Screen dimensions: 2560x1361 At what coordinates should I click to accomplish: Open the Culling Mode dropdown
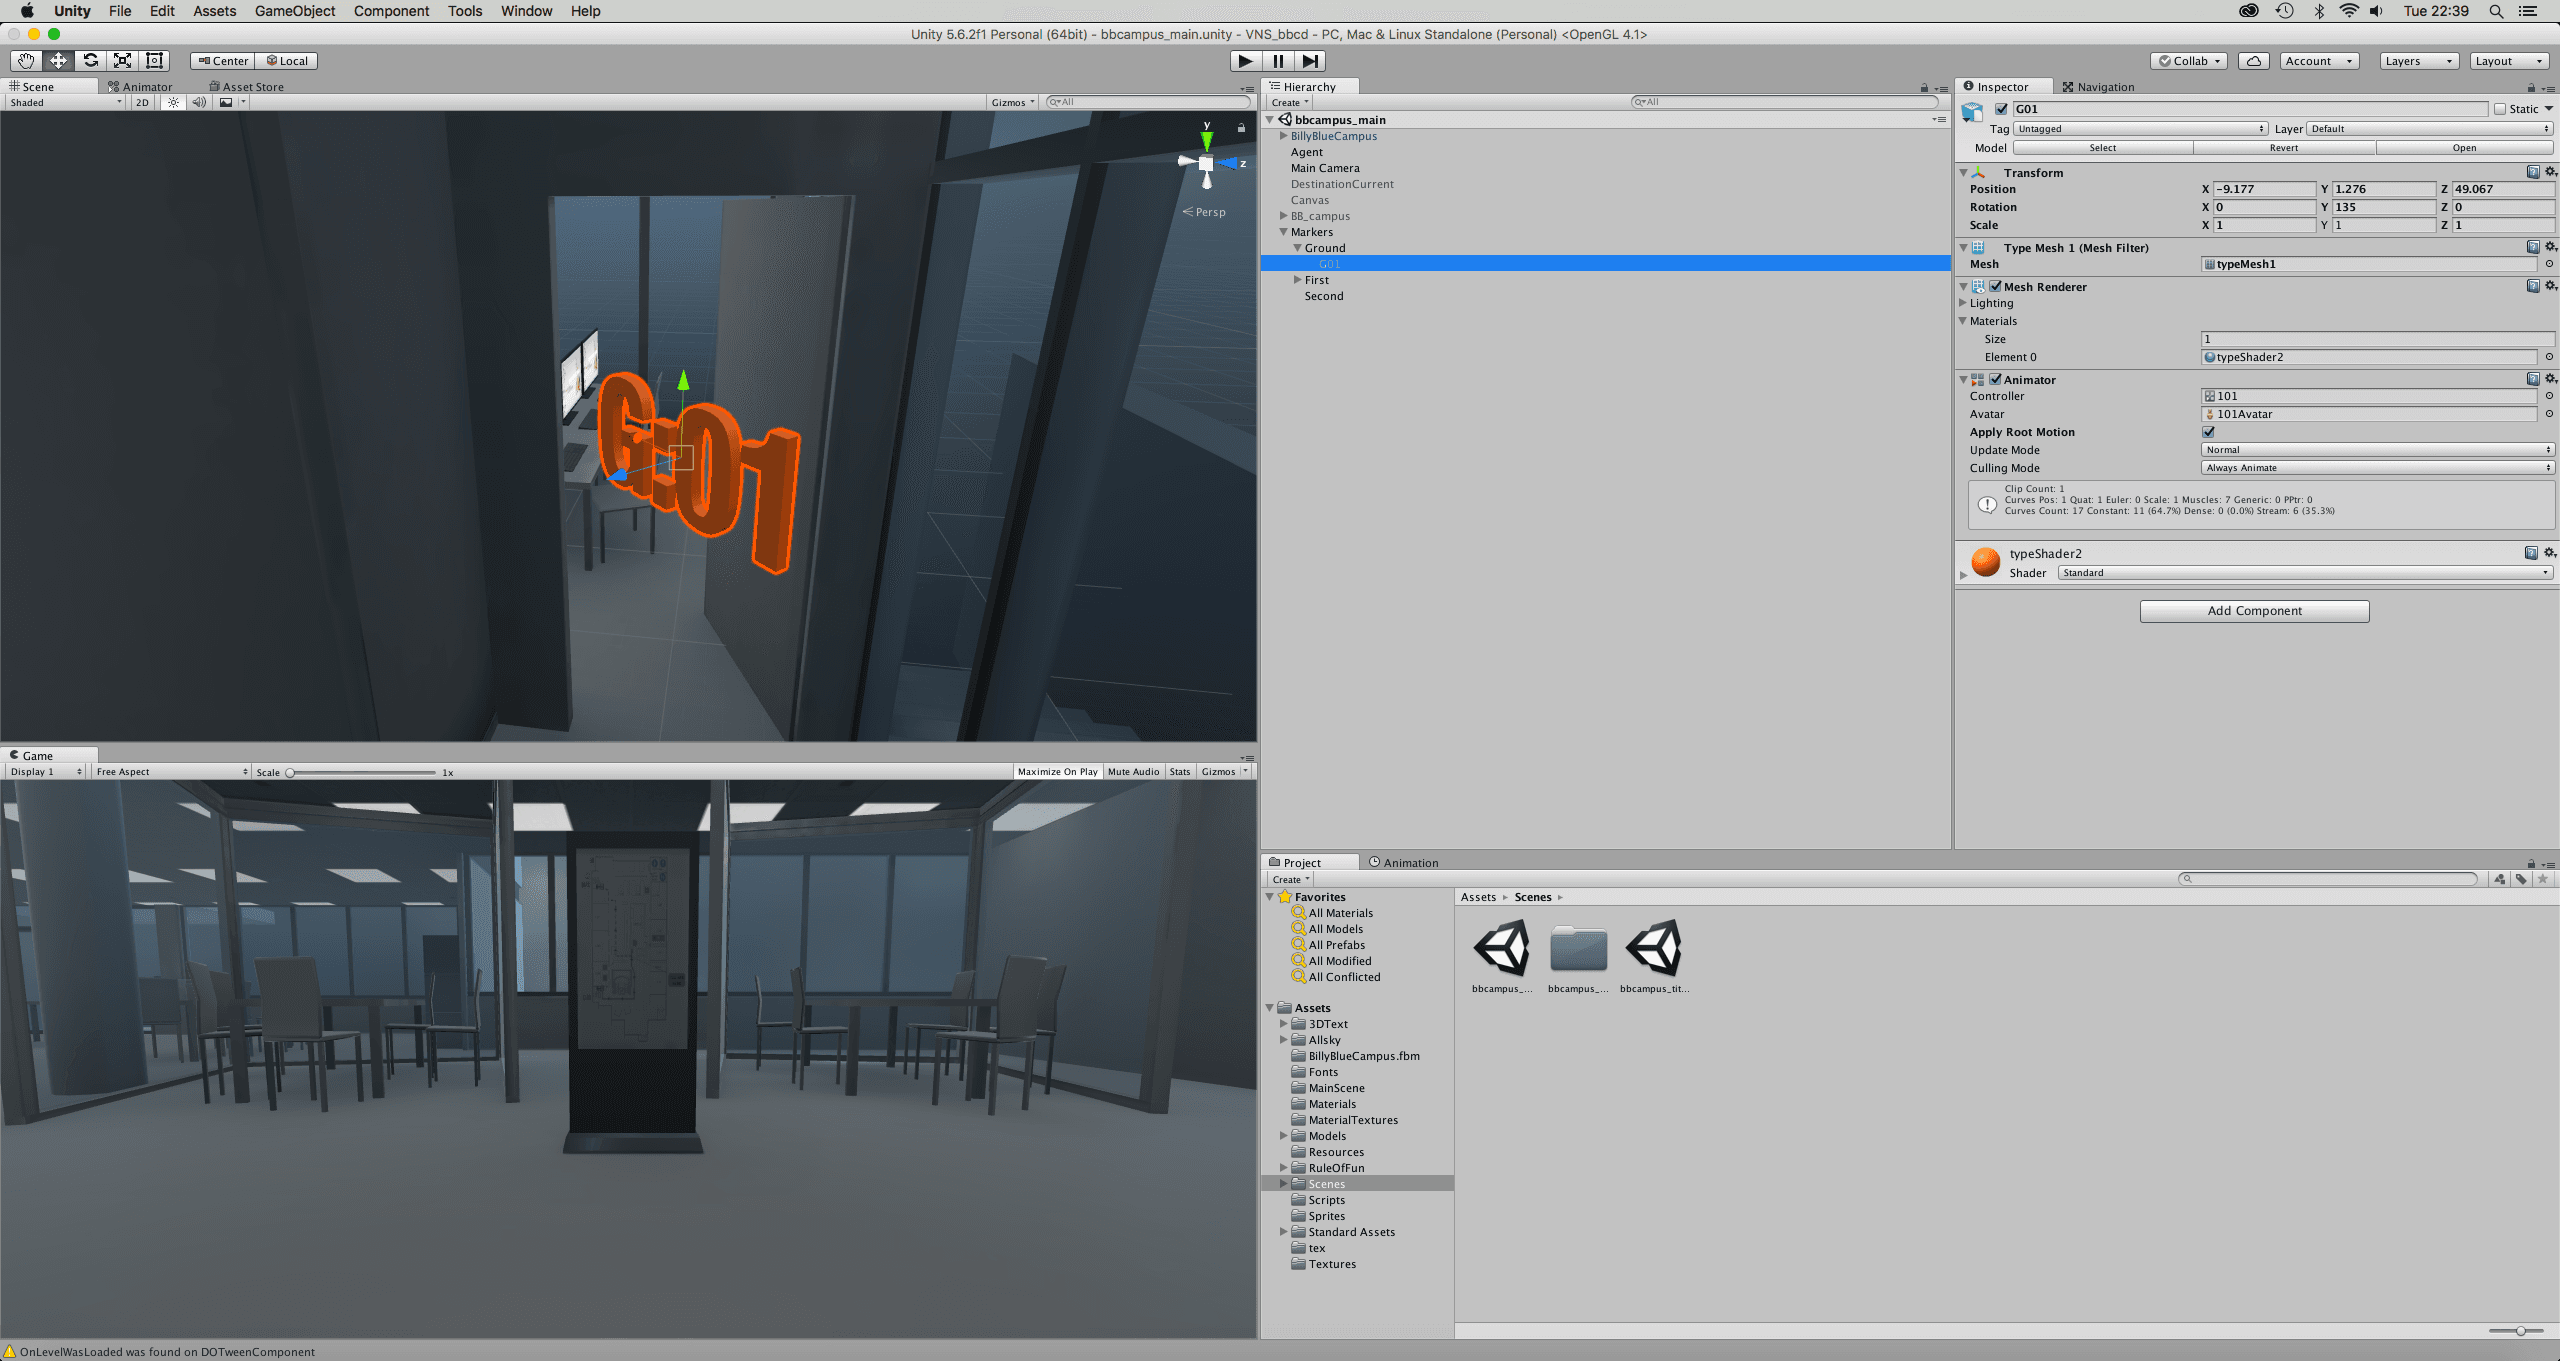(2376, 467)
